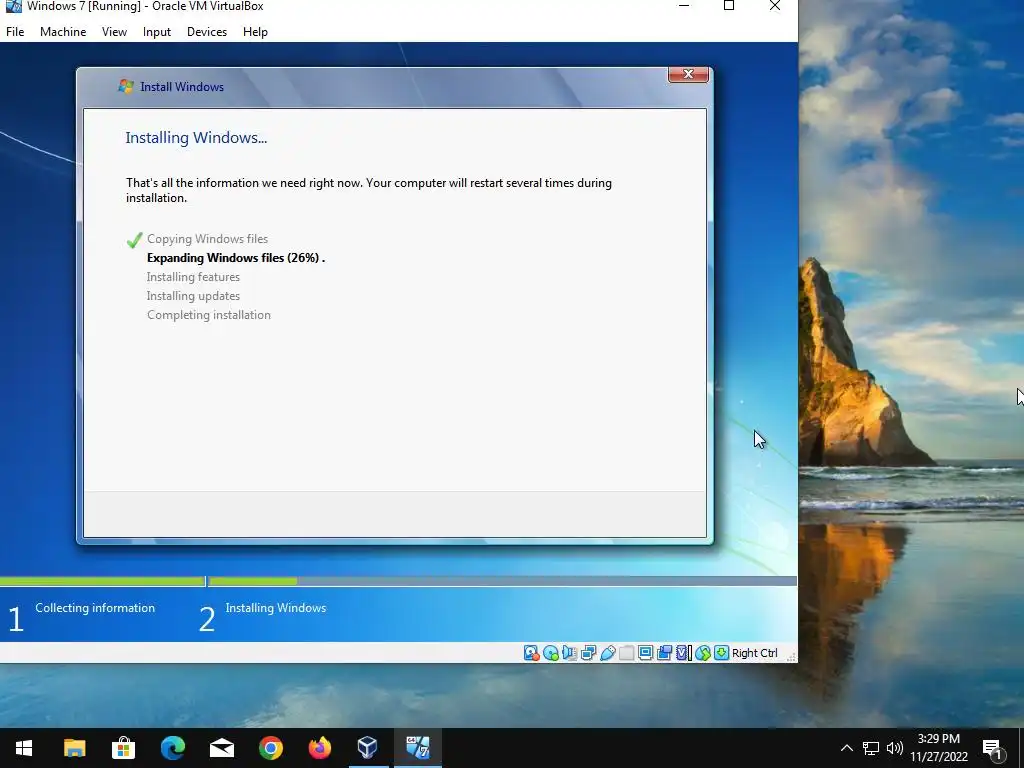Click the 'Right Ctrl' host key label
This screenshot has width=1024, height=768.
point(754,653)
